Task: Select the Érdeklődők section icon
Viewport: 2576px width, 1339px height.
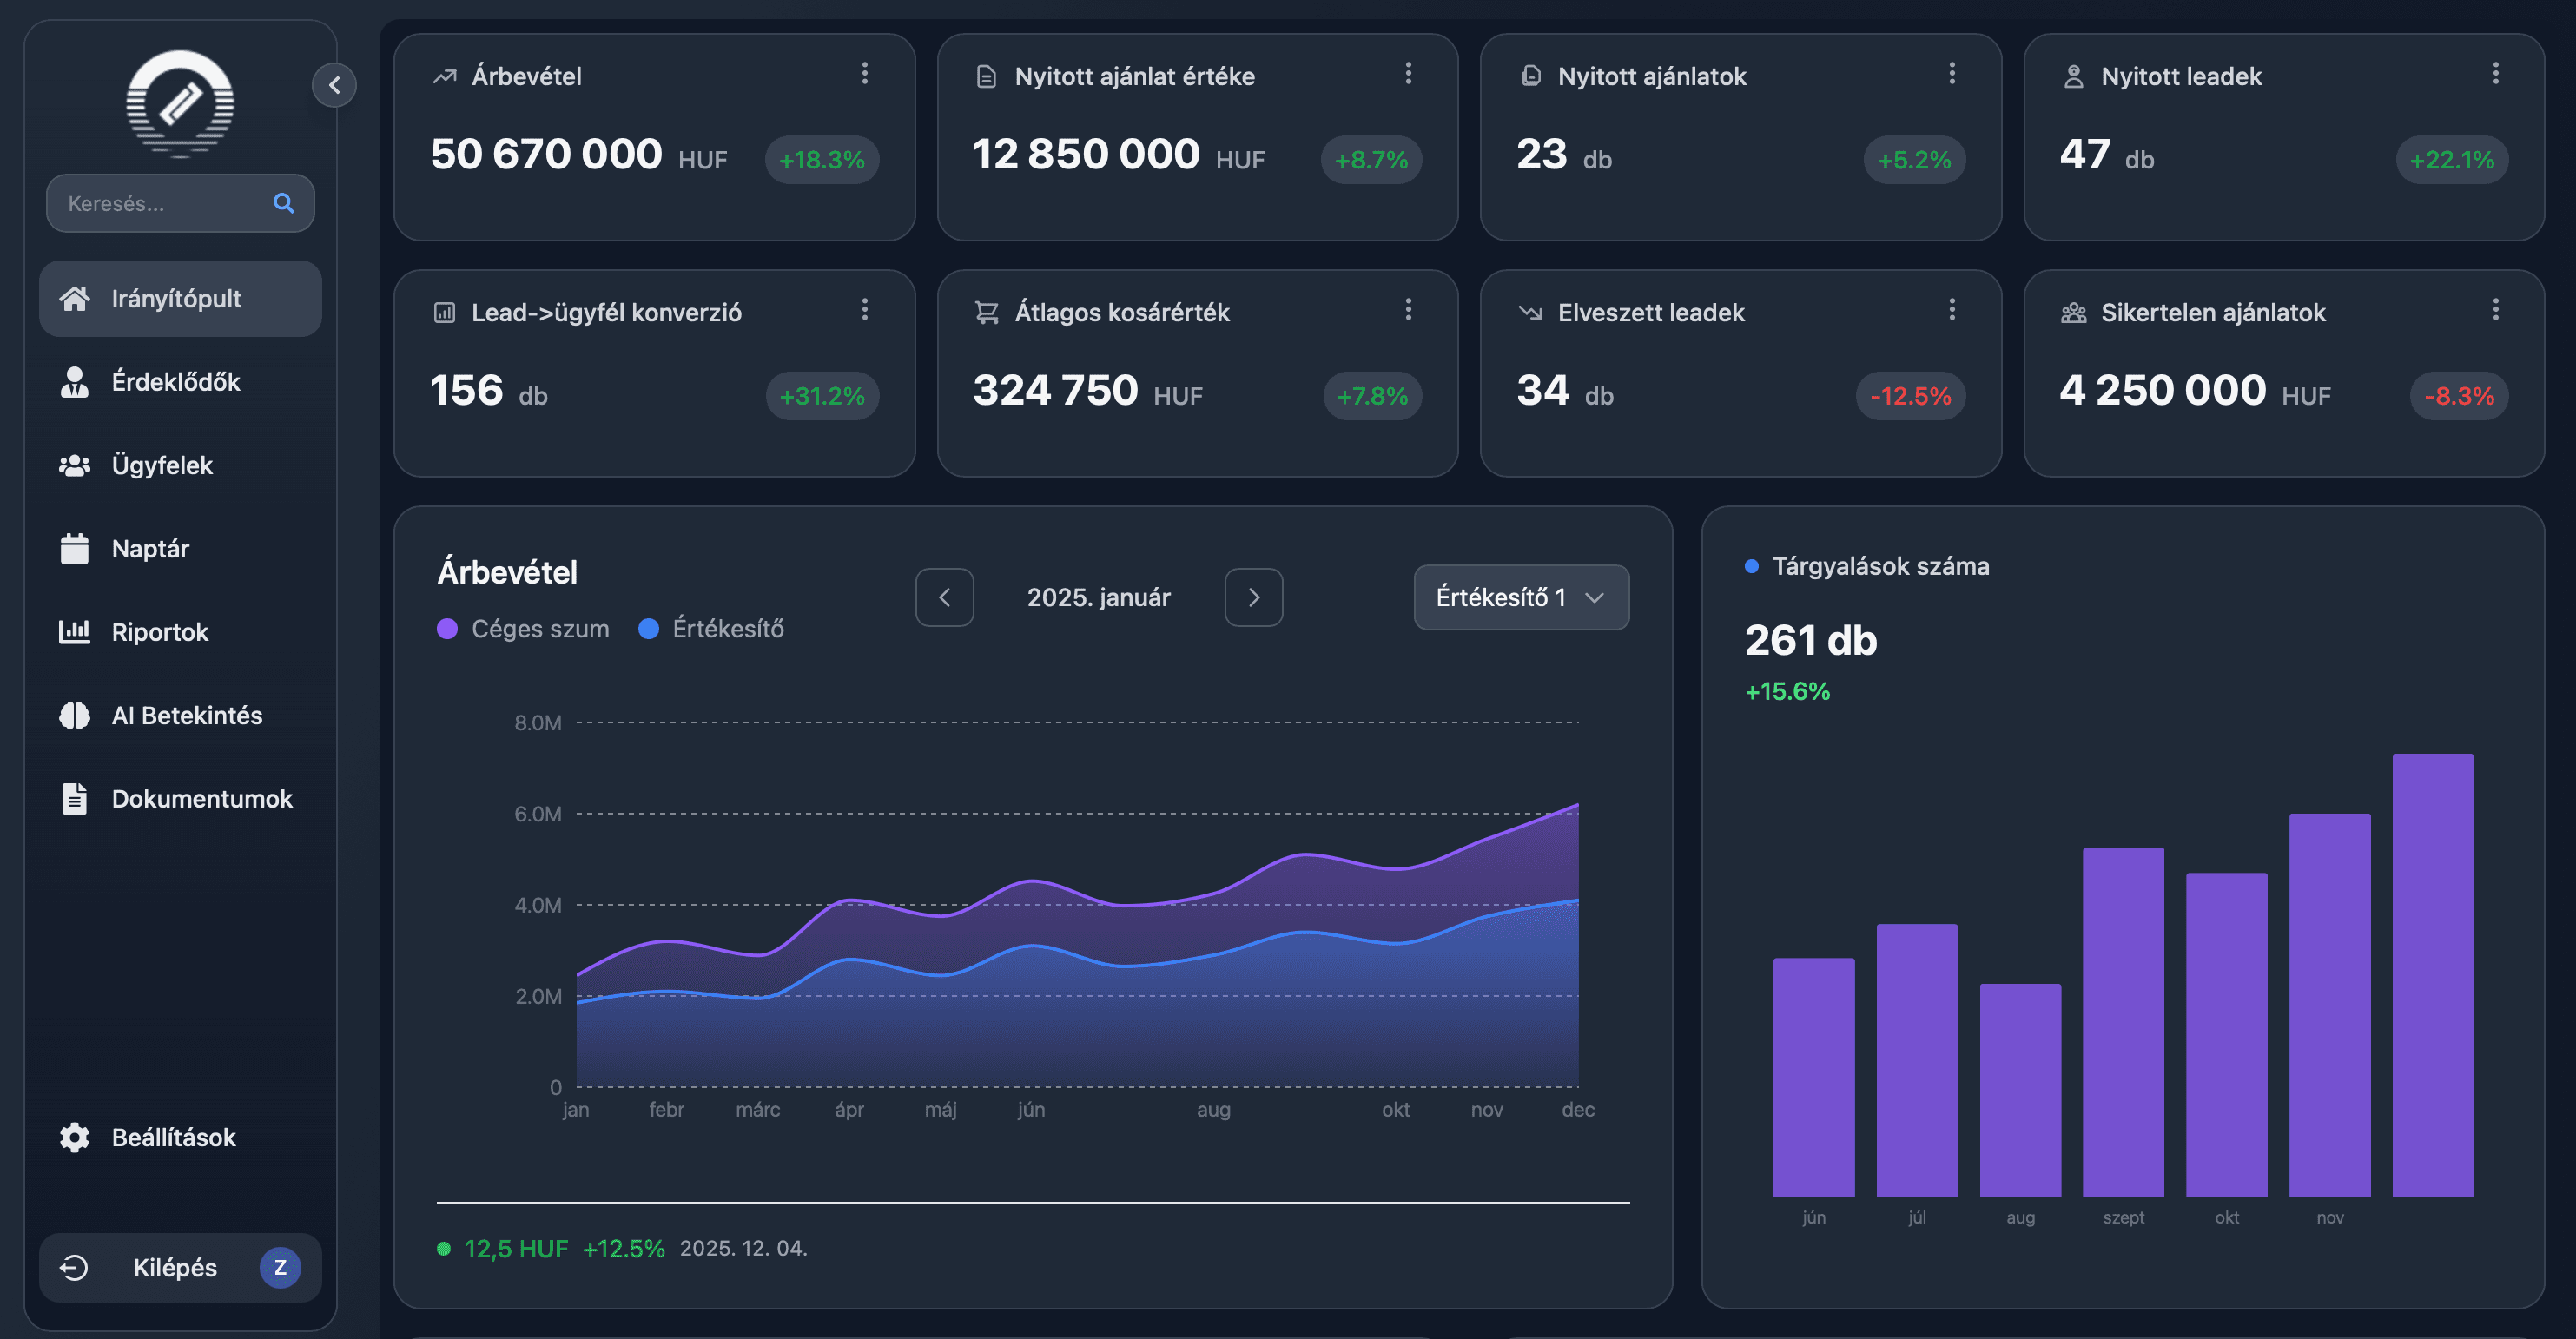Action: pyautogui.click(x=75, y=381)
